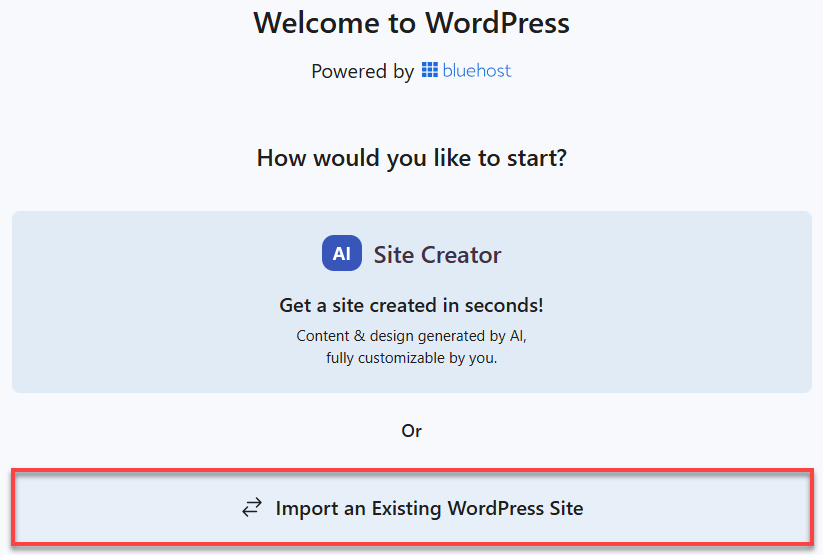The width and height of the screenshot is (823, 555).
Task: Click the 'Site Creator' title text
Action: (437, 255)
